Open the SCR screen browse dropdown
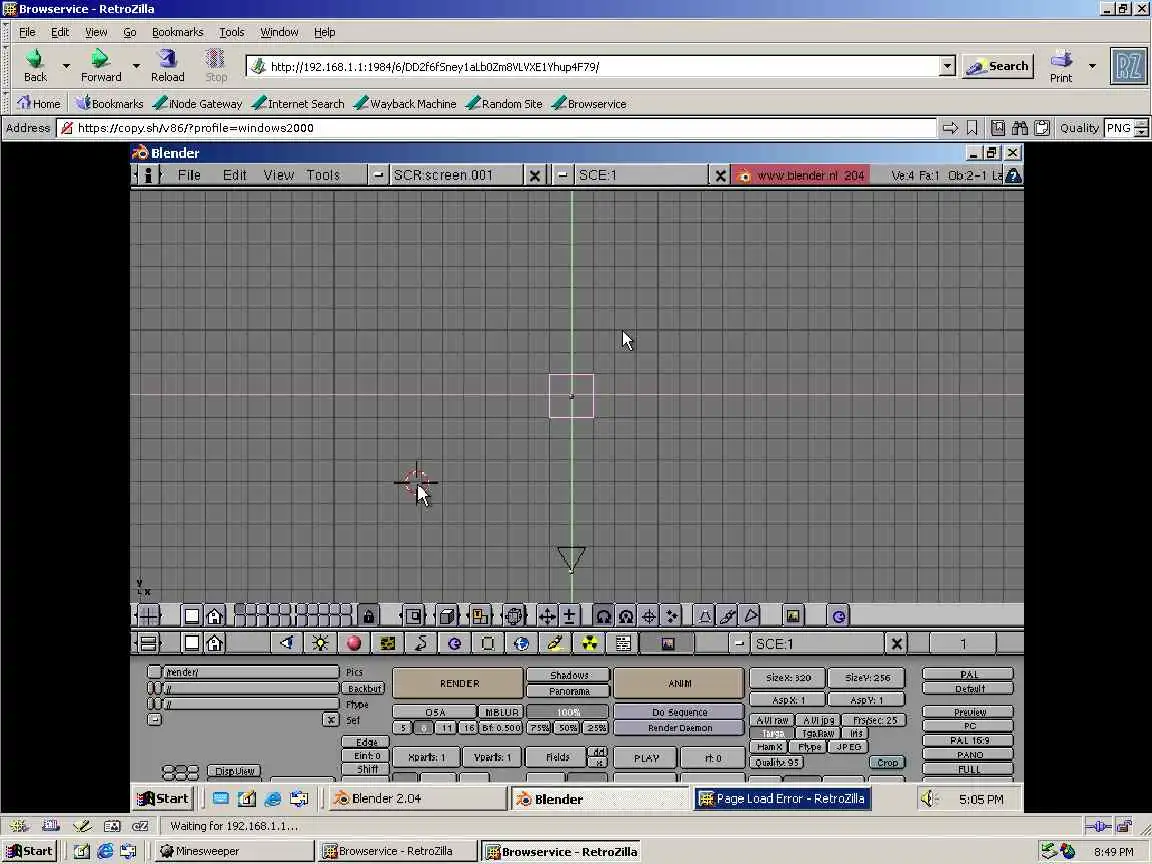The width and height of the screenshot is (1152, 864). (378, 175)
